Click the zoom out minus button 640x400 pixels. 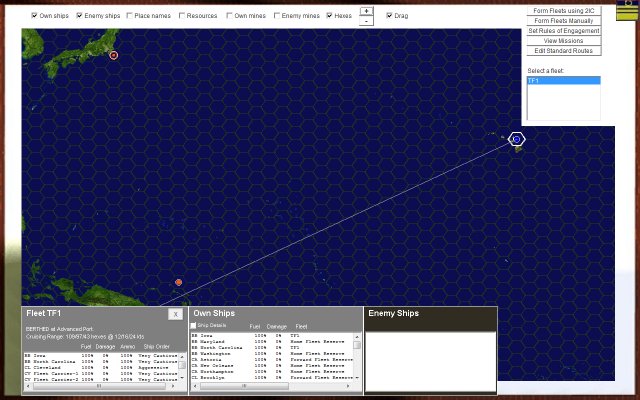point(366,21)
